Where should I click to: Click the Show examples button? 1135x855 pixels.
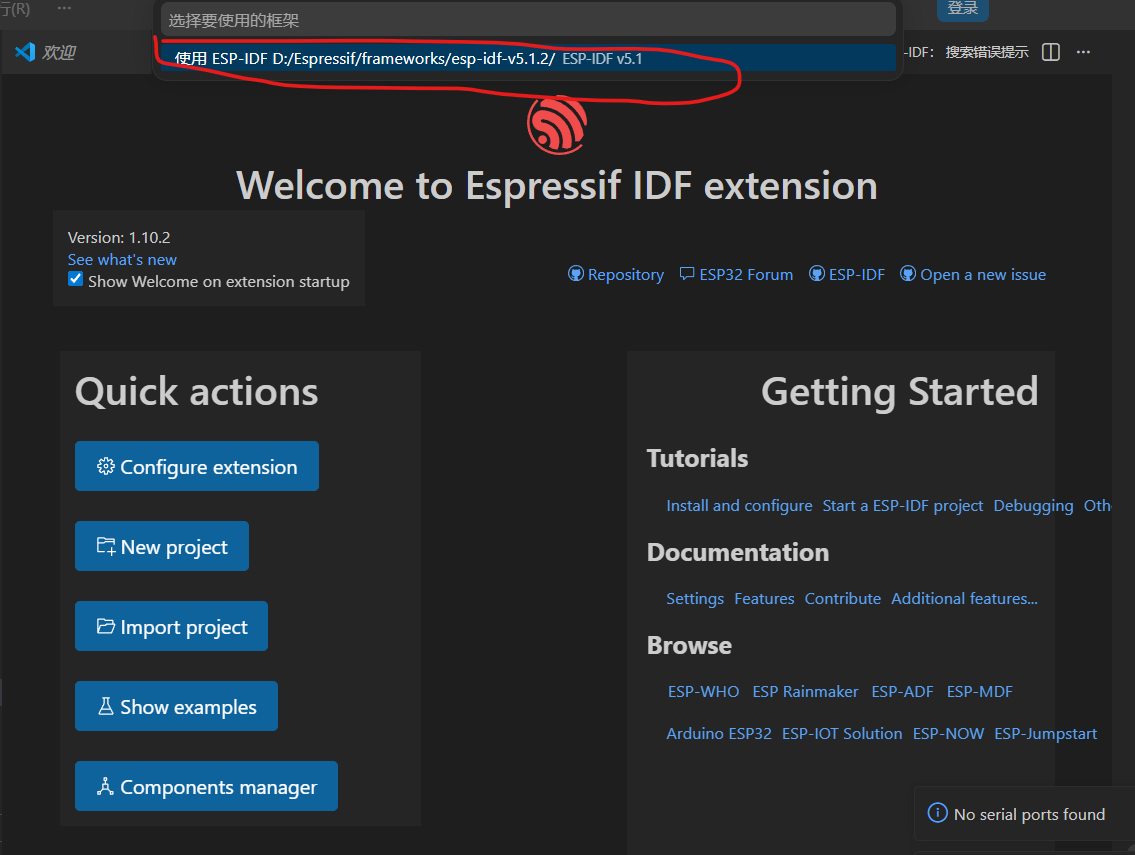177,706
